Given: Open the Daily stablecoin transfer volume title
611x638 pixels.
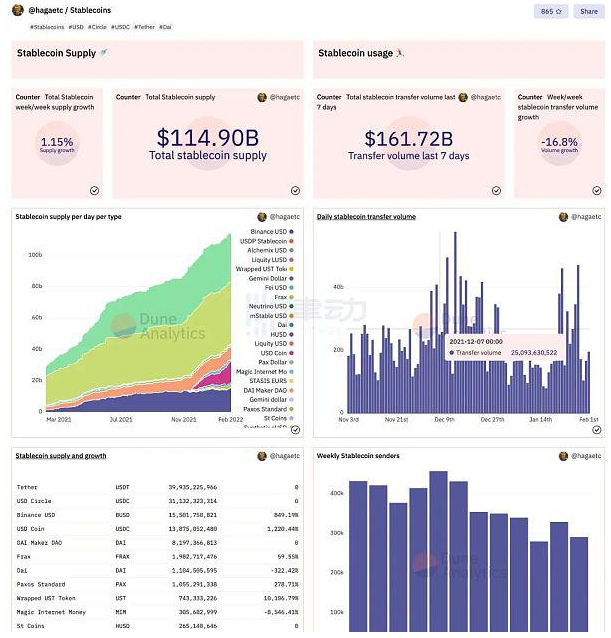Looking at the screenshot, I should tap(366, 216).
